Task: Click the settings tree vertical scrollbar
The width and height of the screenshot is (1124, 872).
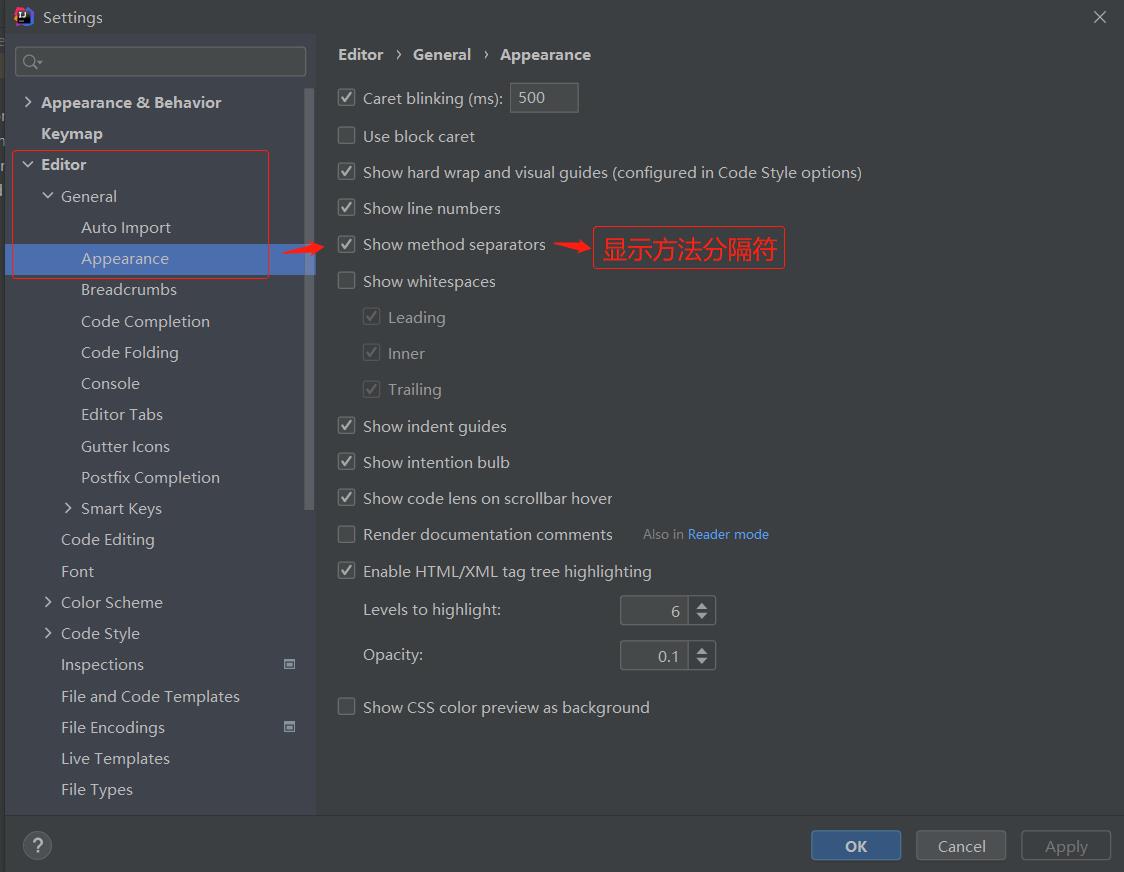Action: pos(309,299)
